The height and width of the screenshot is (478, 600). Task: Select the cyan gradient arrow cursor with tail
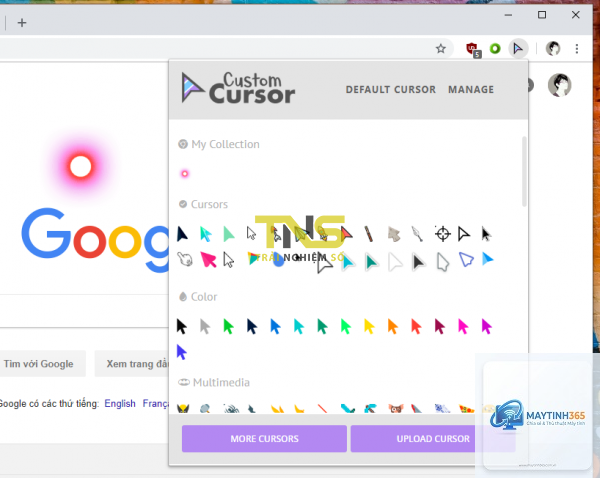[x=206, y=233]
